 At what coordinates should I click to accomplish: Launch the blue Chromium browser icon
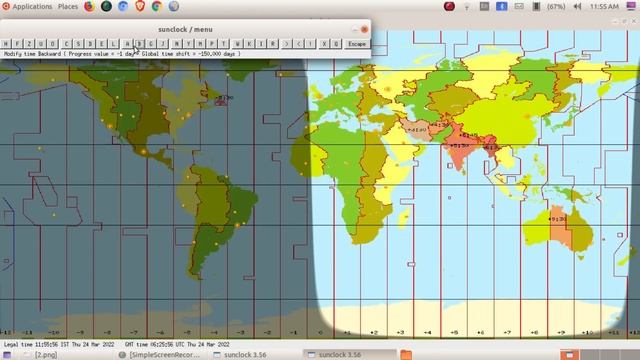(123, 6)
